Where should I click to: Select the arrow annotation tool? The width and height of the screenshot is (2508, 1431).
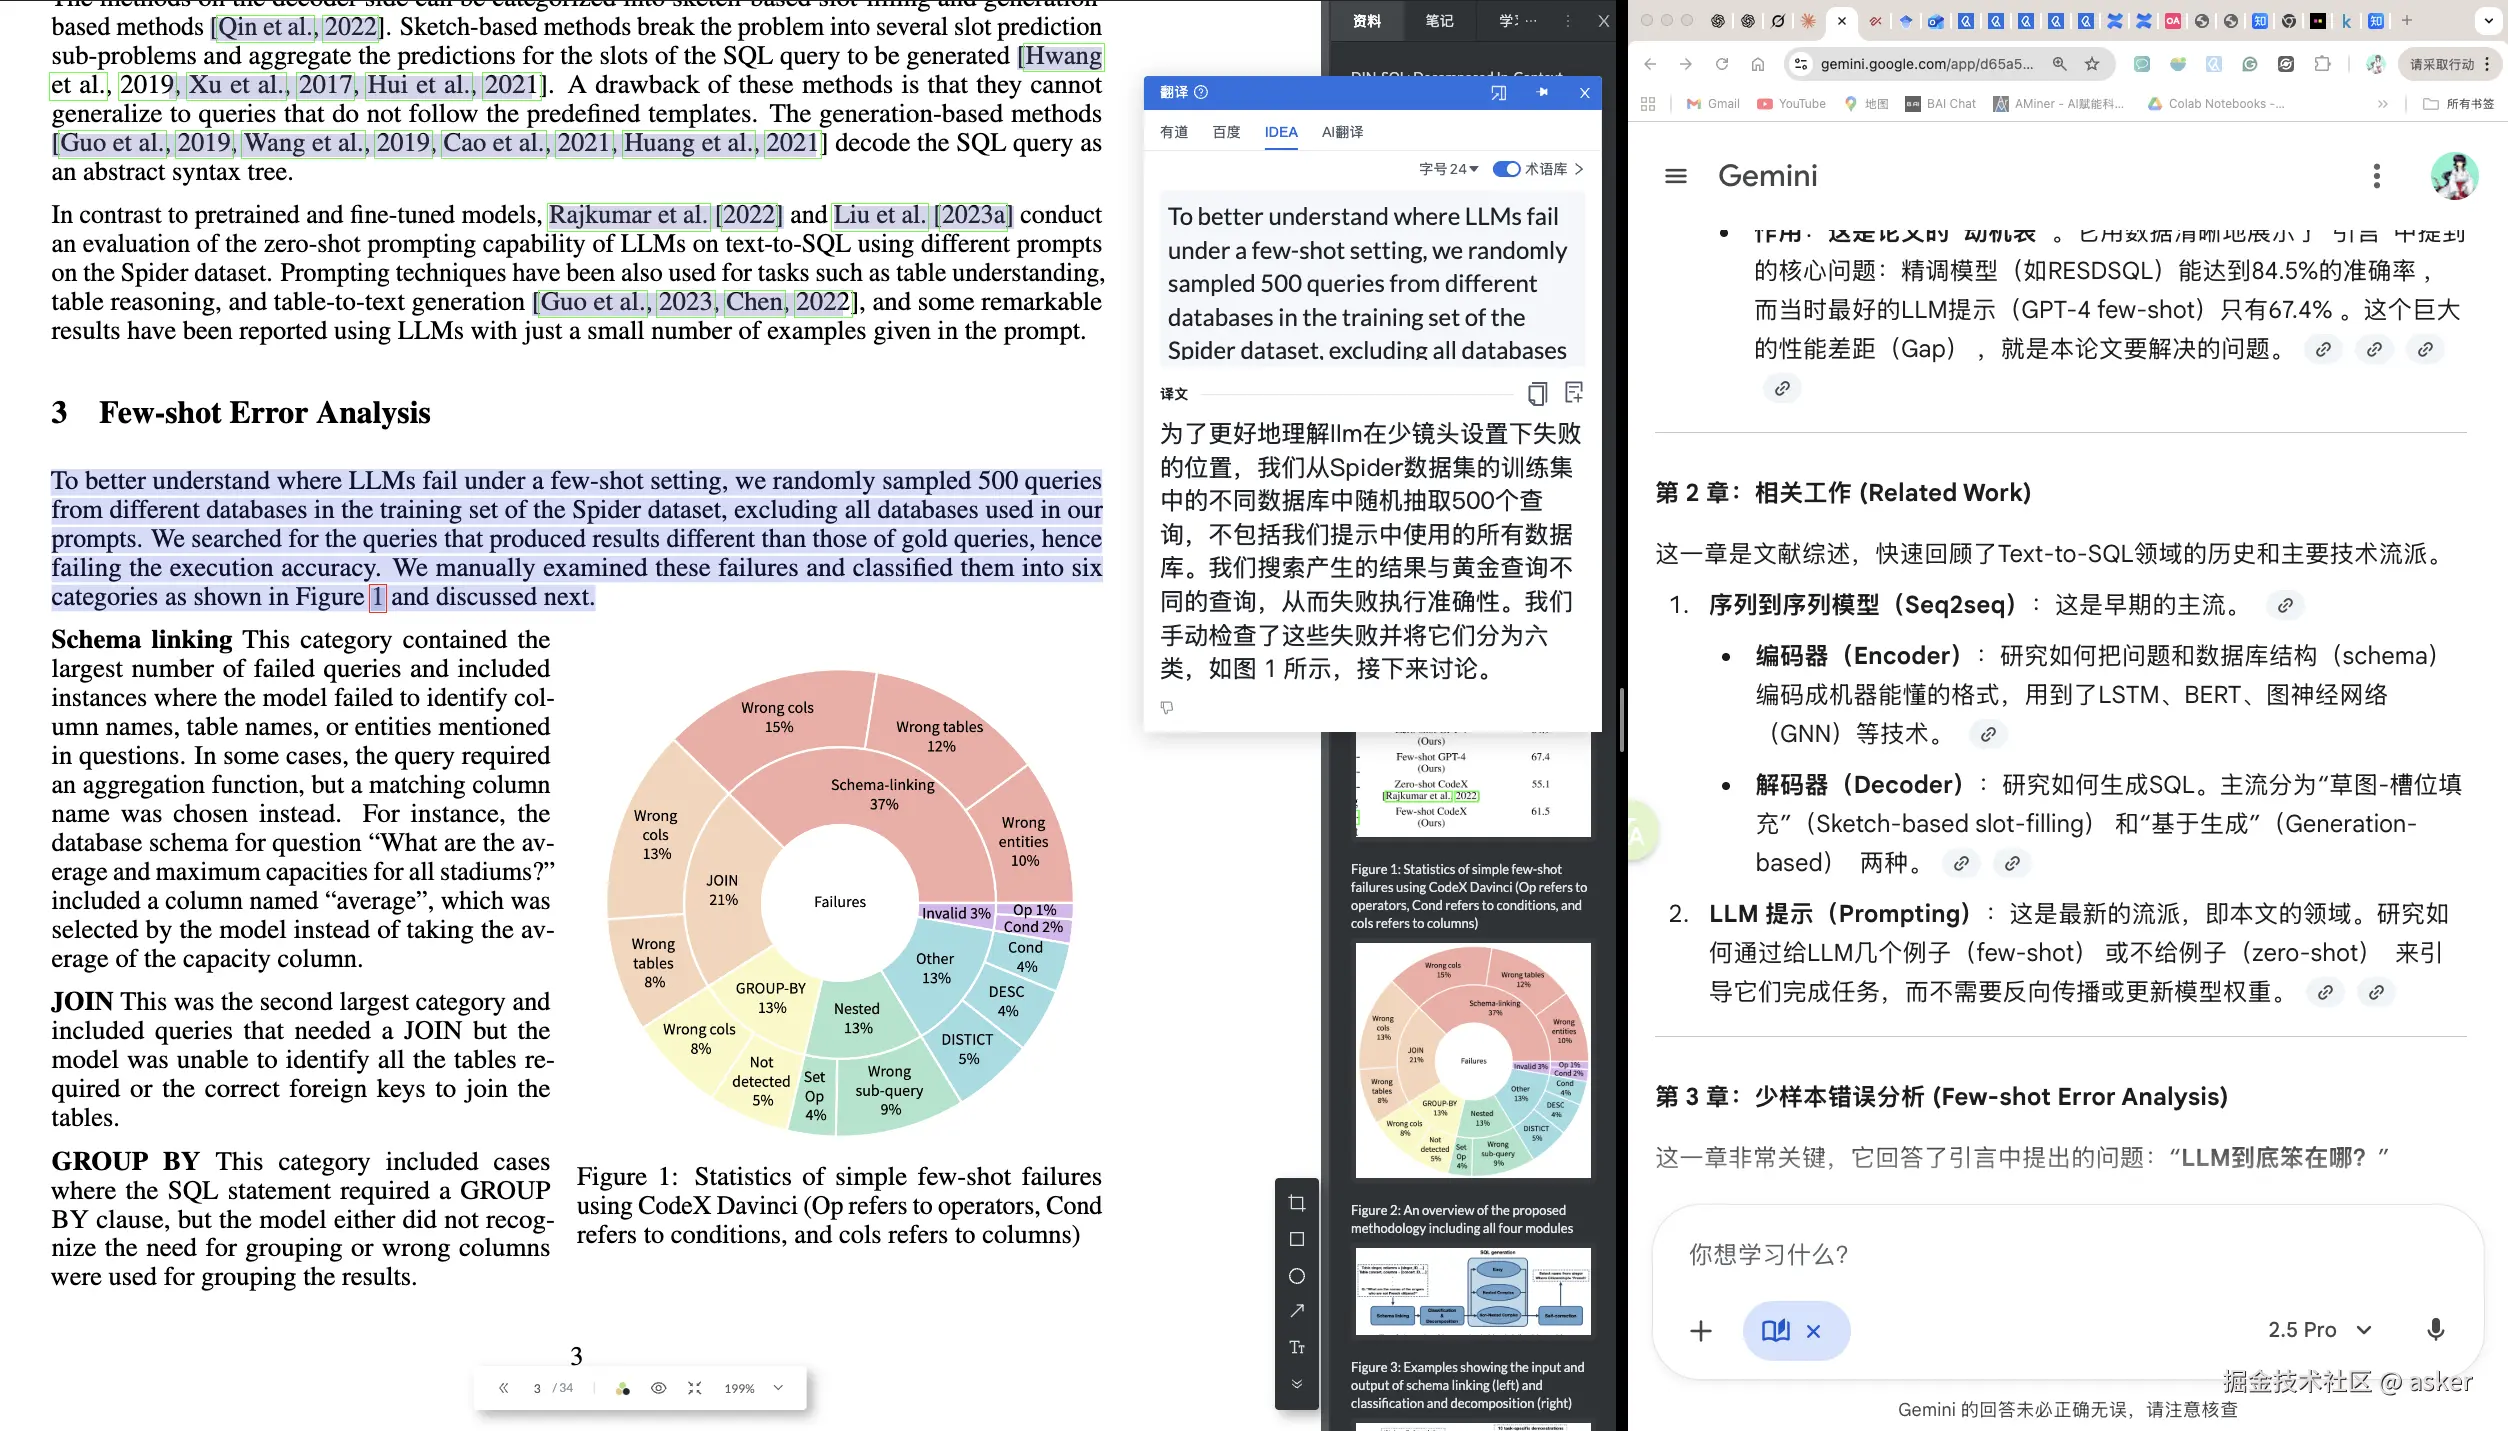coord(1297,1311)
